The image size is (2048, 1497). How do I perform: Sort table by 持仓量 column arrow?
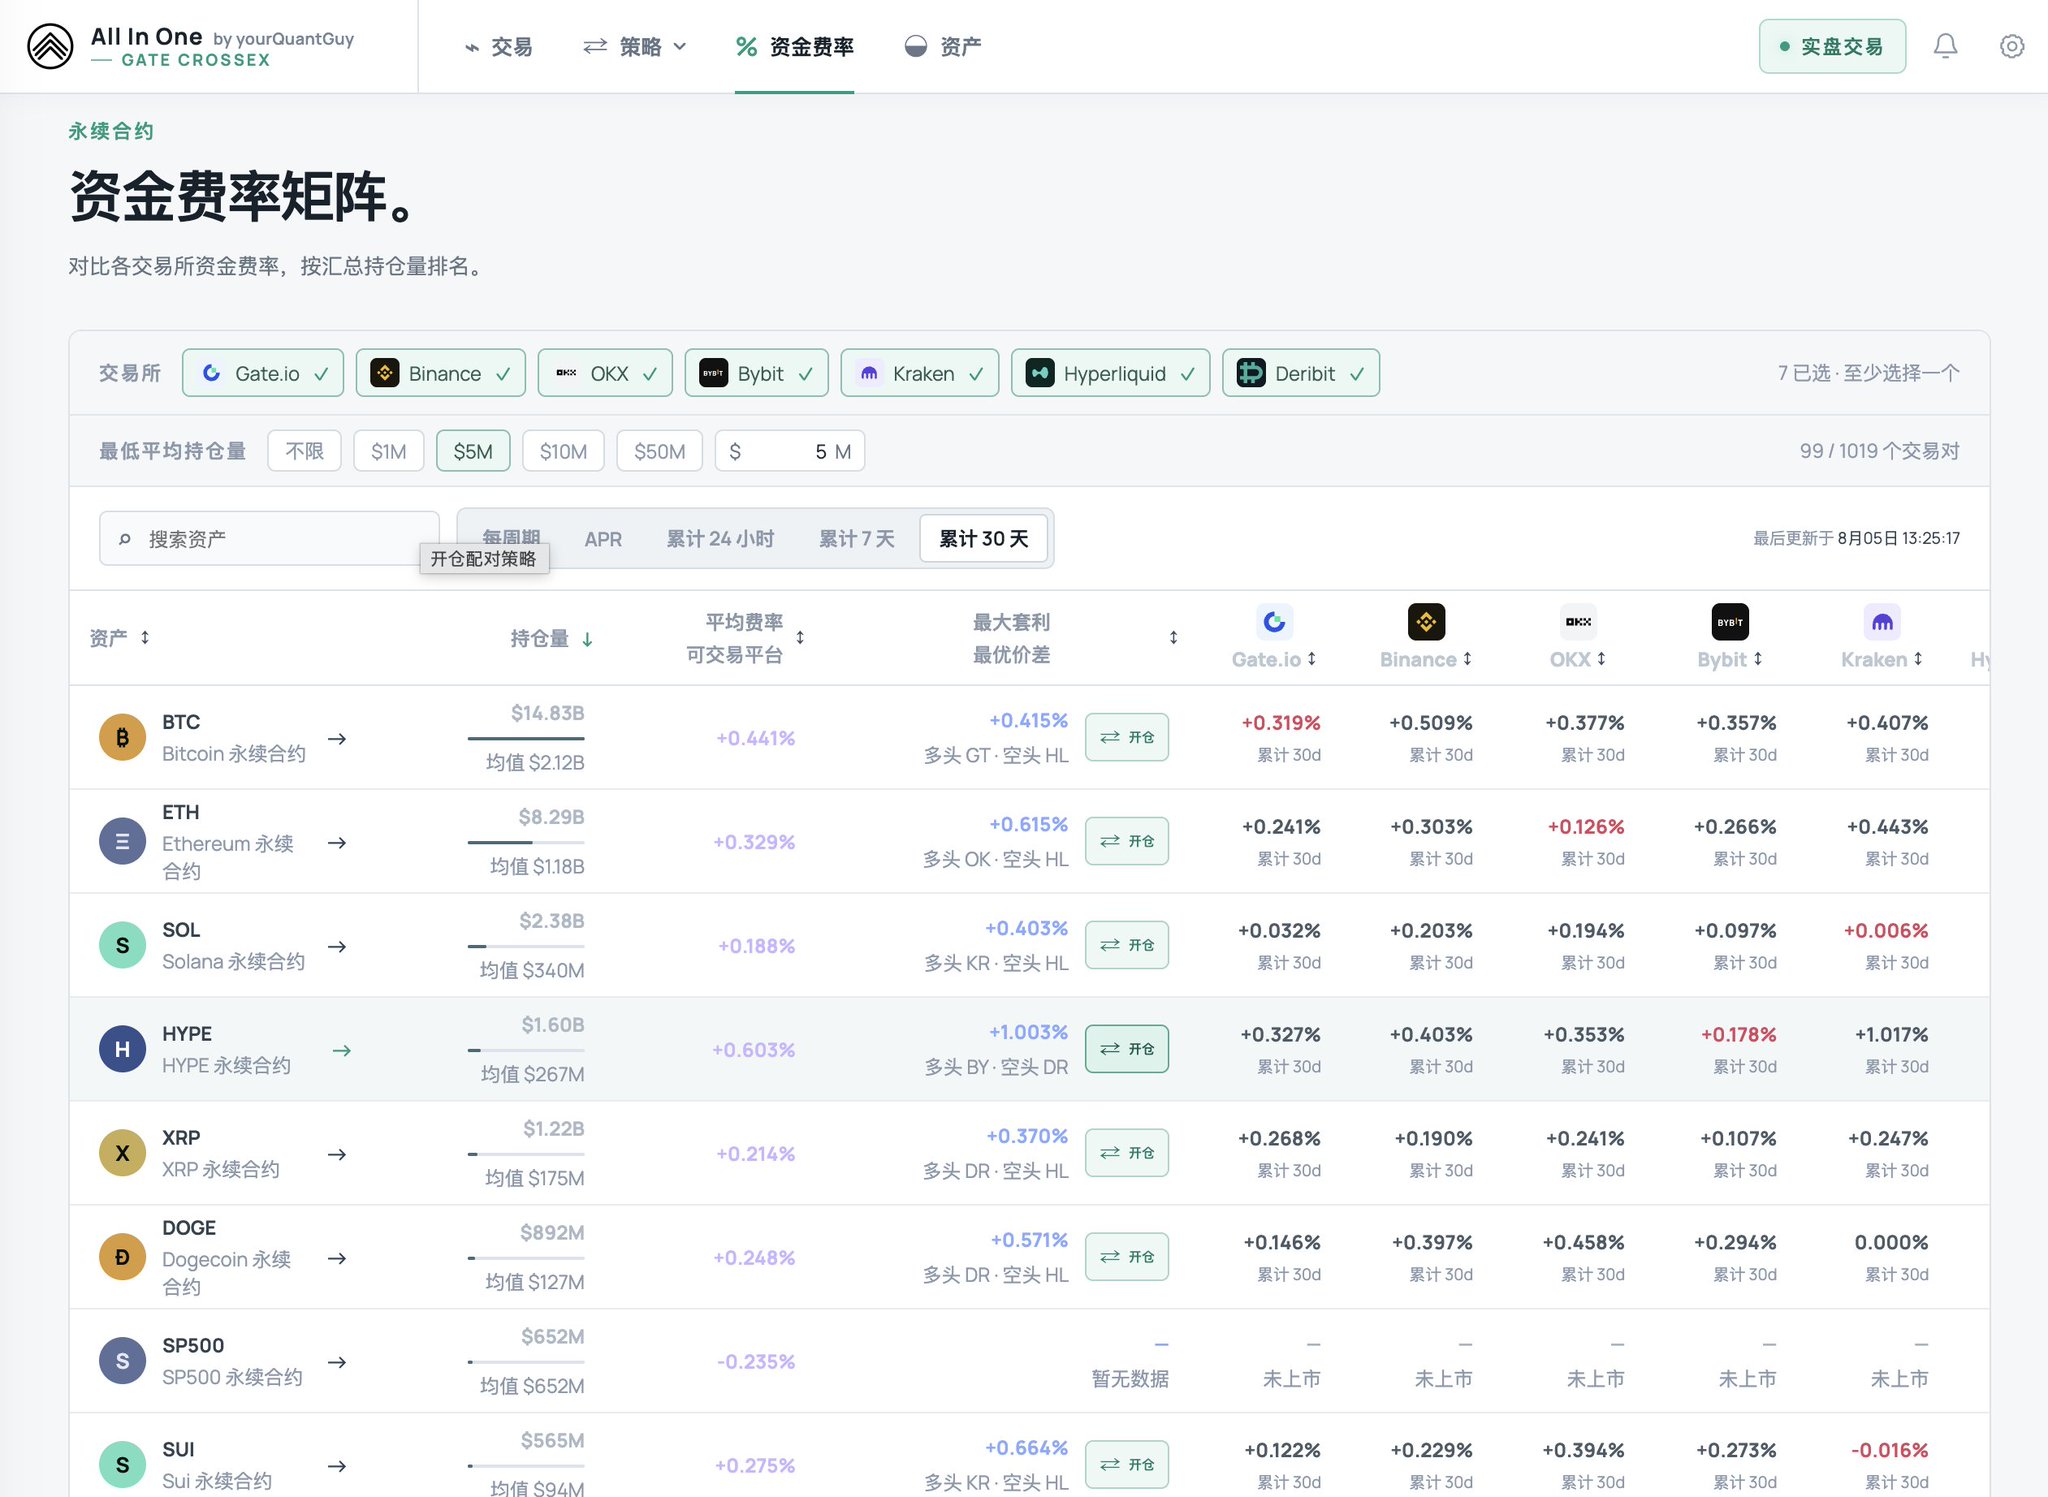[x=588, y=639]
